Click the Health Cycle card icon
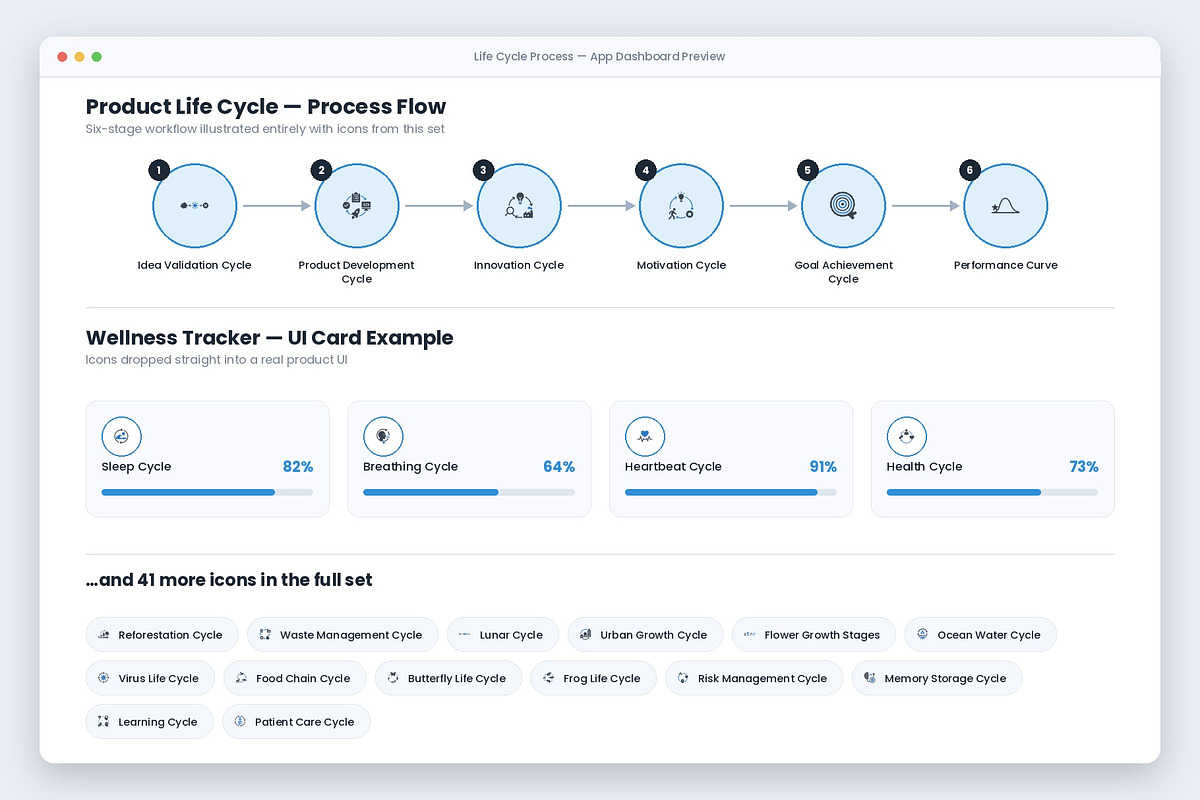 (x=907, y=436)
